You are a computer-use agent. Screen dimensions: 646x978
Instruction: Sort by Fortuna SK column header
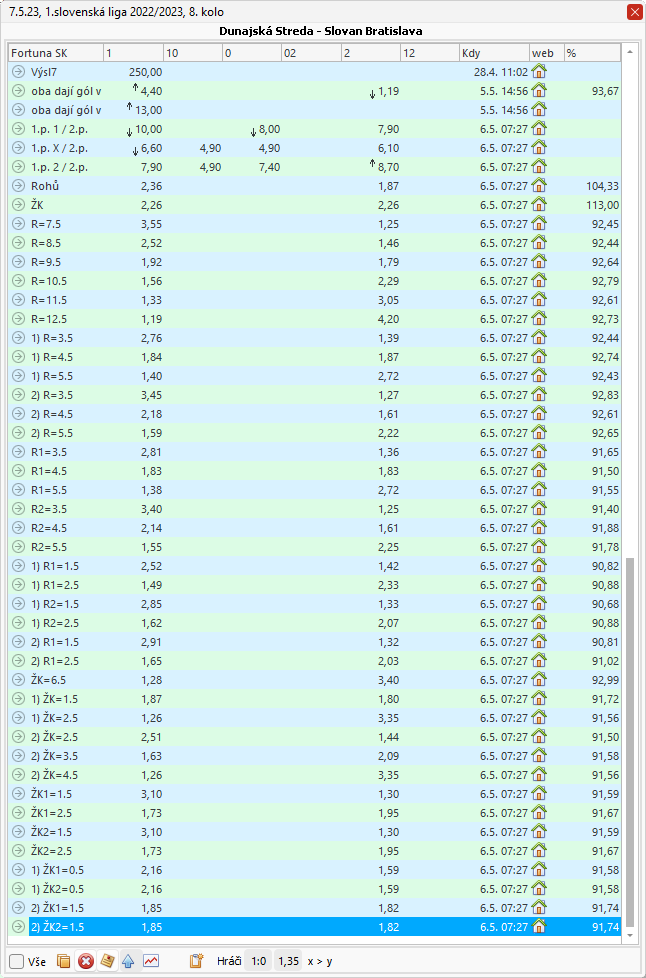55,53
